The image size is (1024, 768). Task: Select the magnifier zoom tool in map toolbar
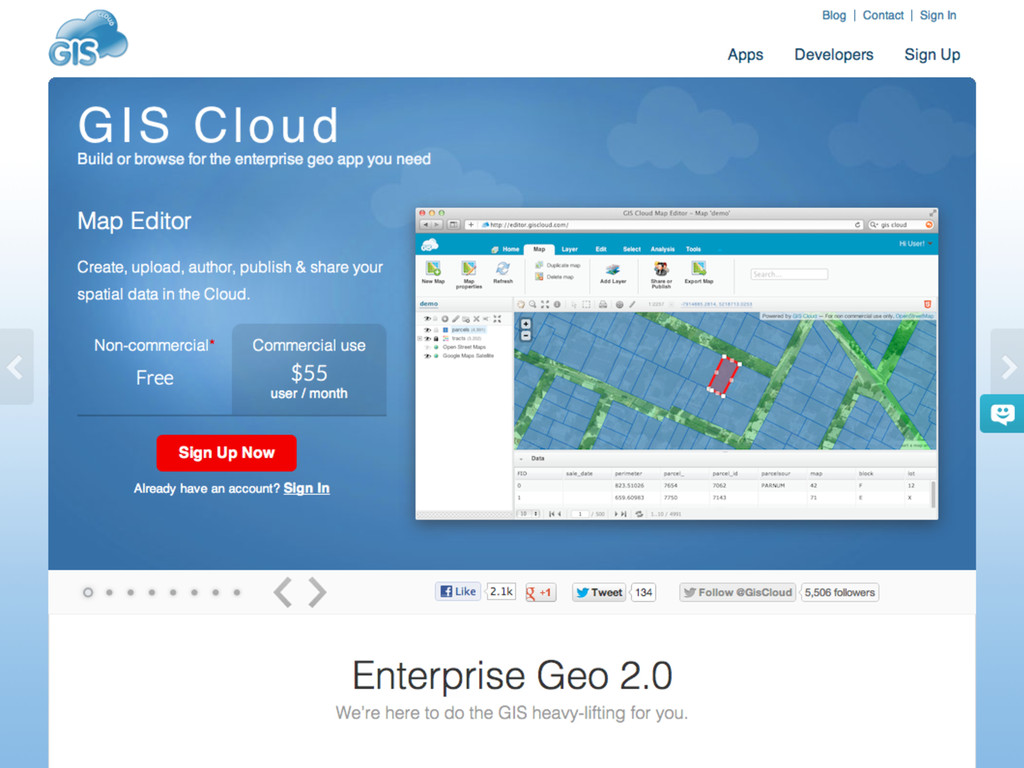point(533,304)
